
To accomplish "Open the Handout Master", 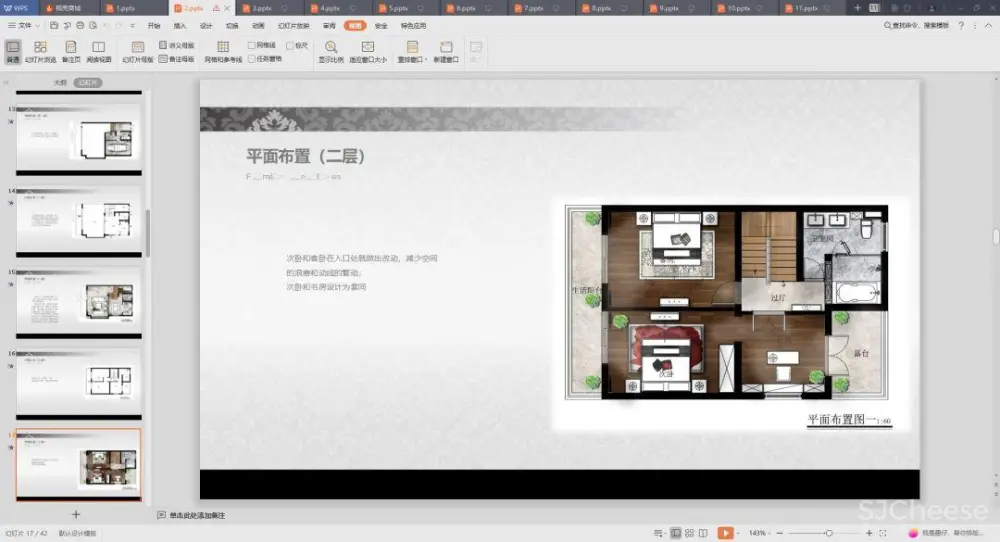I will pyautogui.click(x=177, y=45).
